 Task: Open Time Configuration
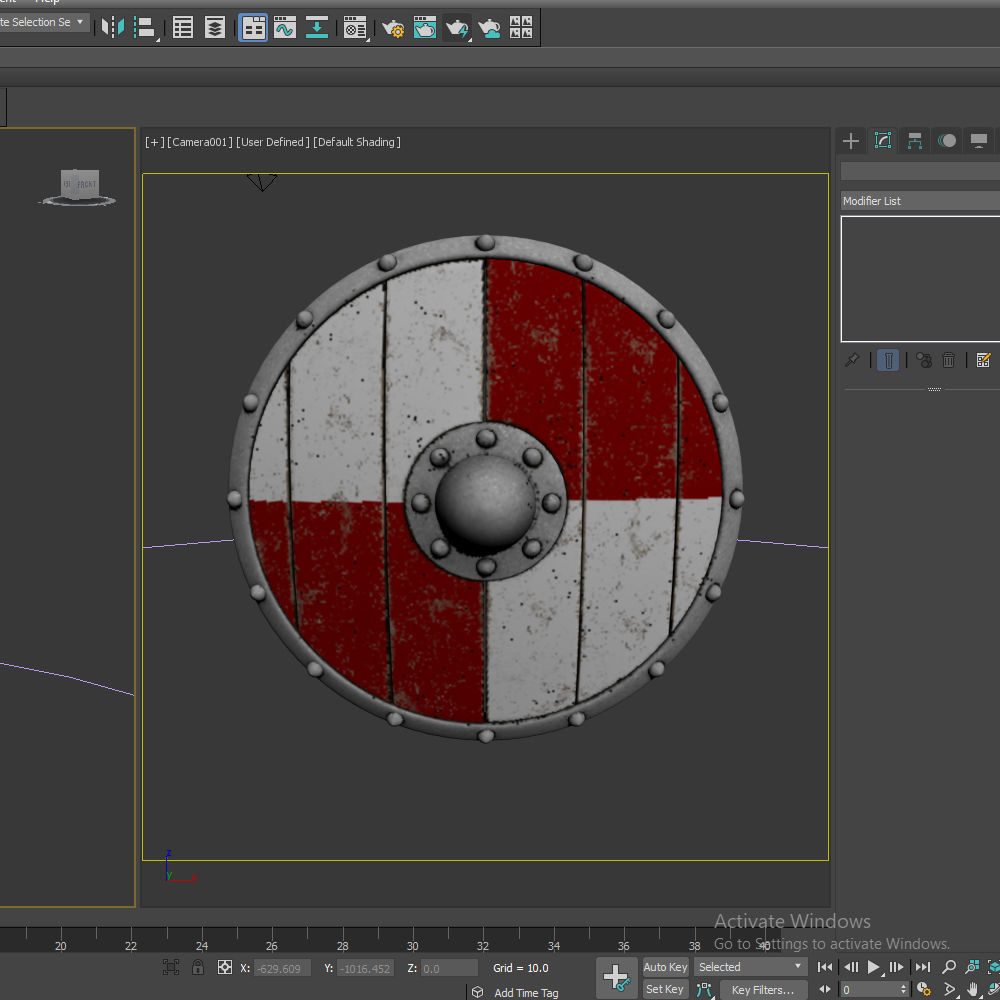point(923,990)
